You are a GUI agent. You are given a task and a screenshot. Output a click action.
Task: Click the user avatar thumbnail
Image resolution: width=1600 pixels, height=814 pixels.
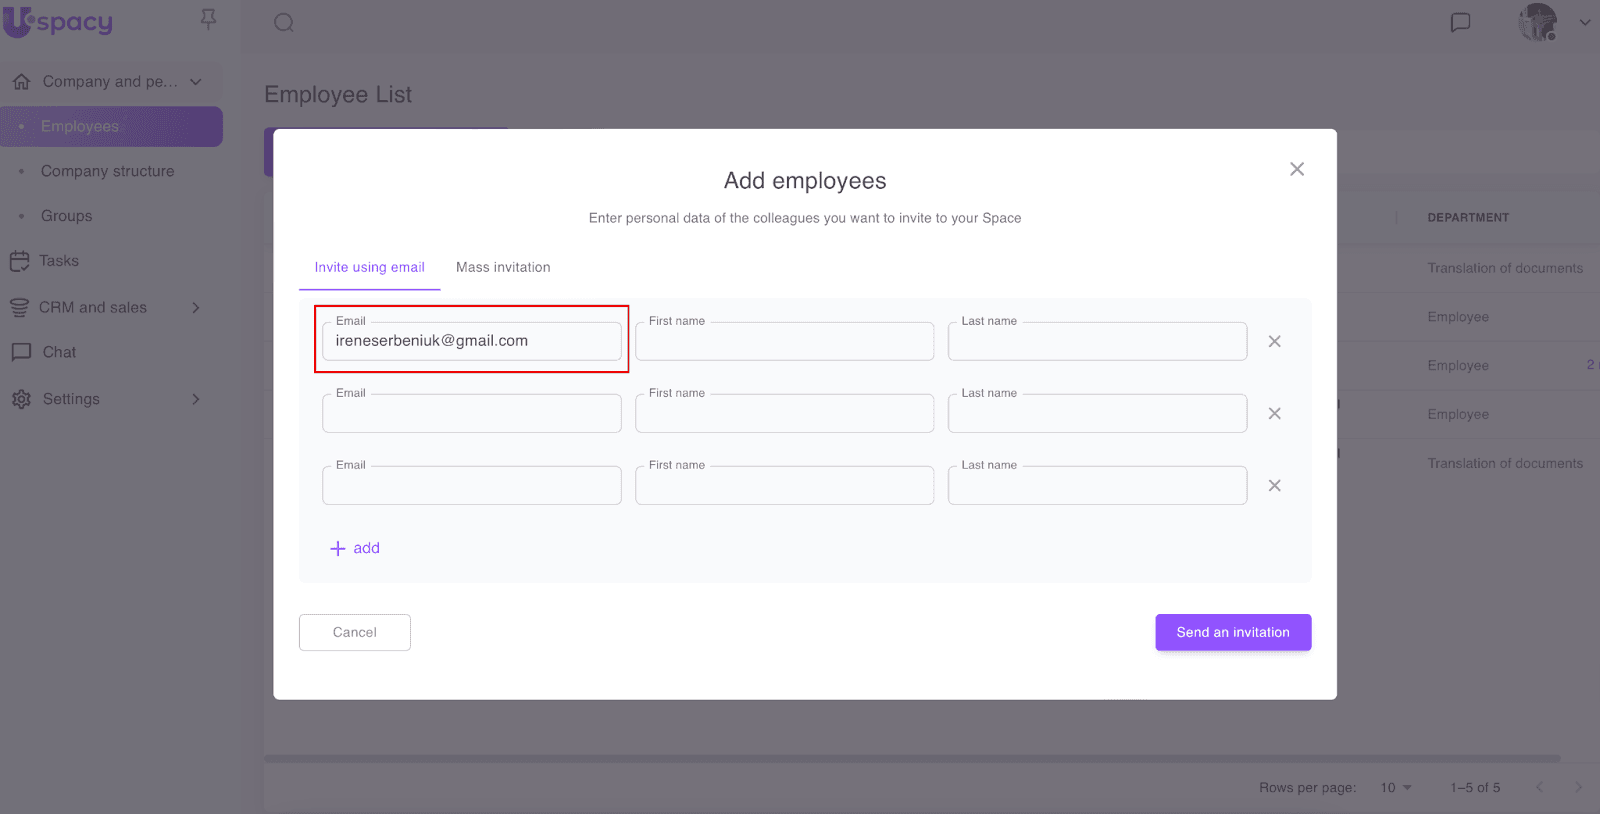pos(1537,22)
